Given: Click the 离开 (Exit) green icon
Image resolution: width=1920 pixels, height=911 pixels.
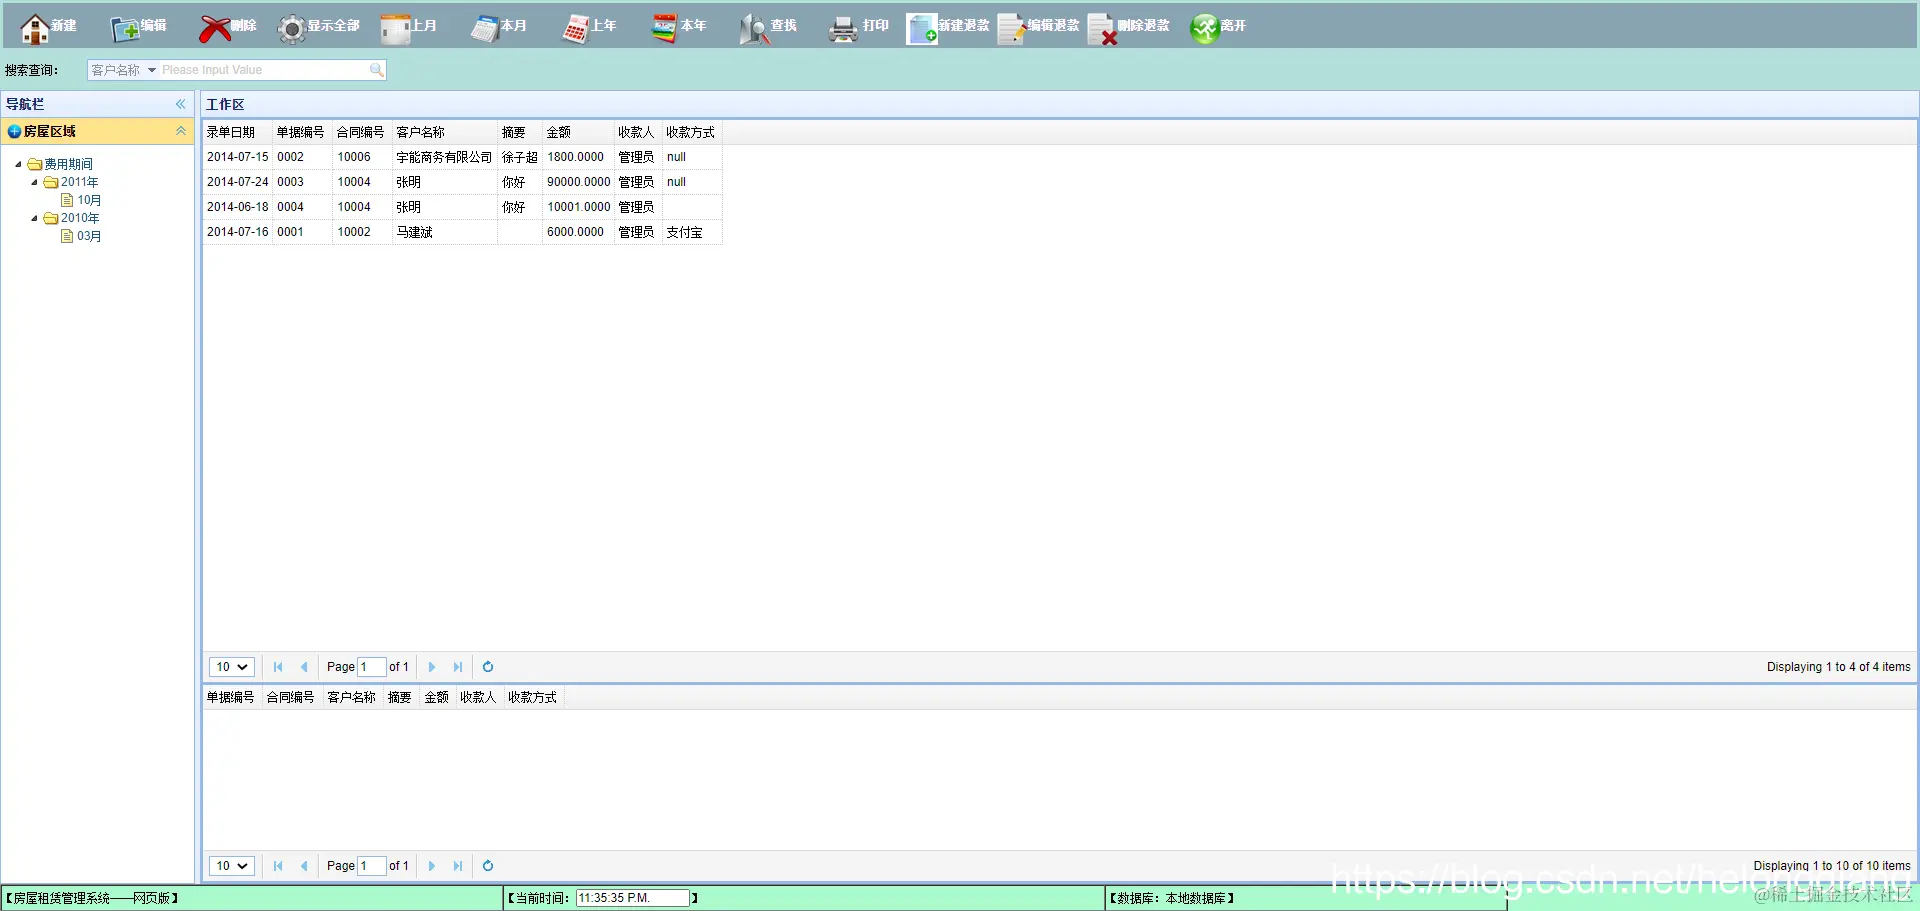Looking at the screenshot, I should (1204, 28).
